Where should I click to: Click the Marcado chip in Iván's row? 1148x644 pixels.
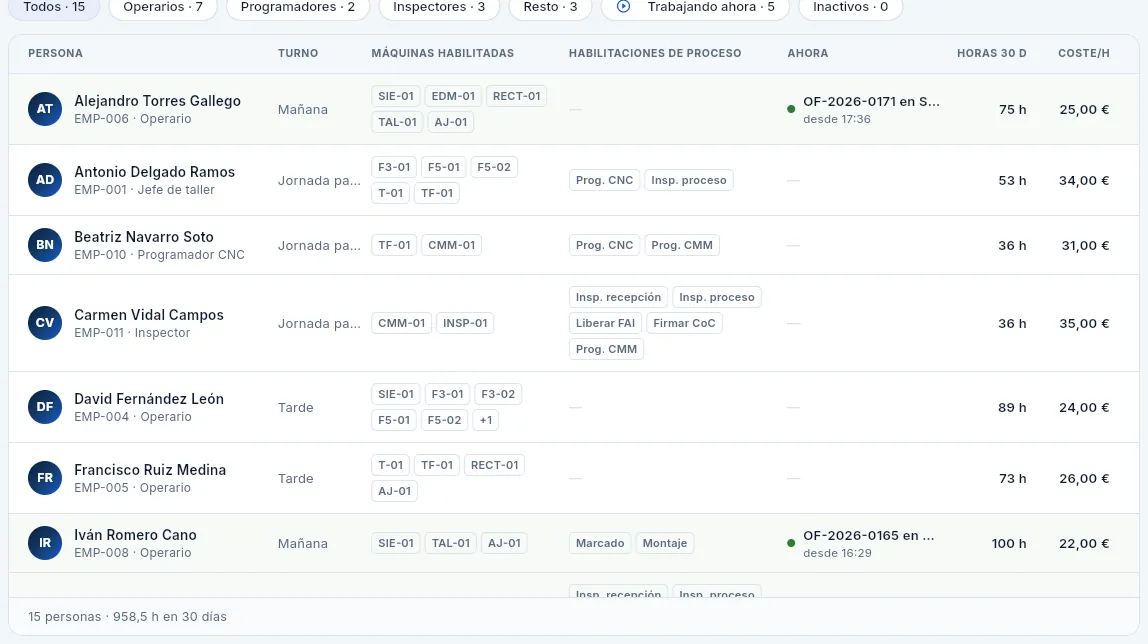pyautogui.click(x=600, y=543)
